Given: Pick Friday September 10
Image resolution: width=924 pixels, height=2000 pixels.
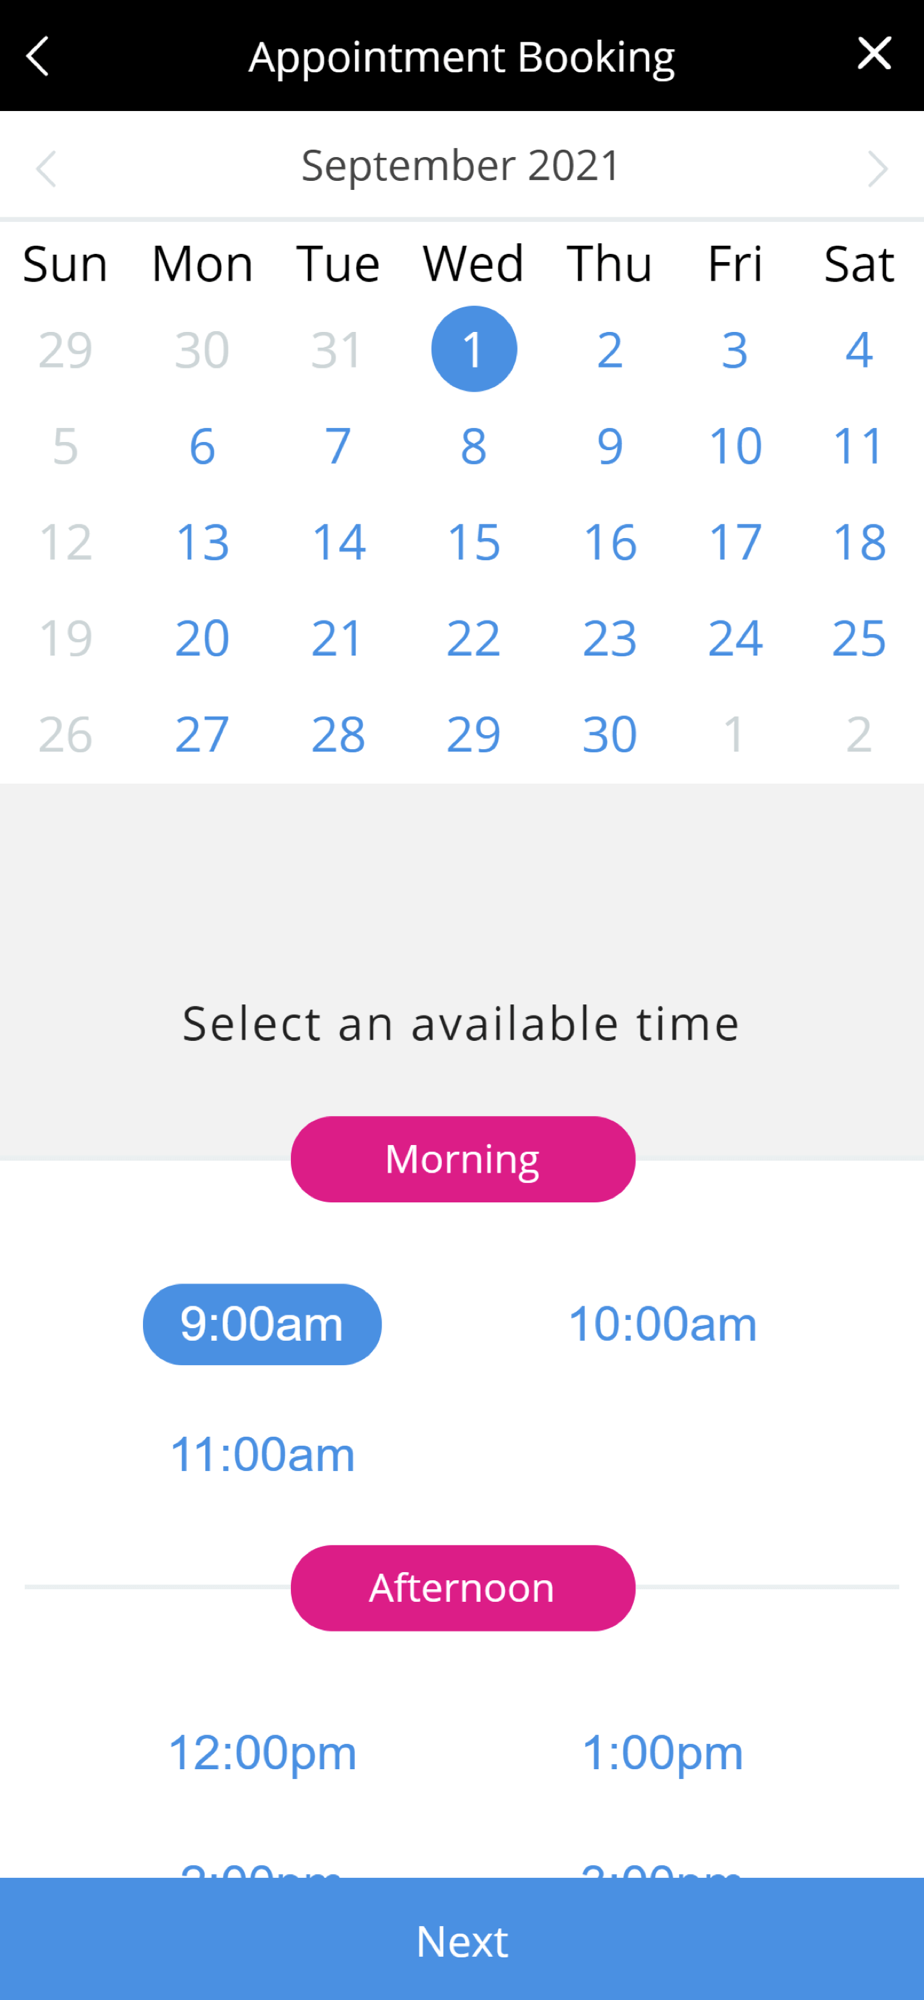Looking at the screenshot, I should tap(735, 446).
